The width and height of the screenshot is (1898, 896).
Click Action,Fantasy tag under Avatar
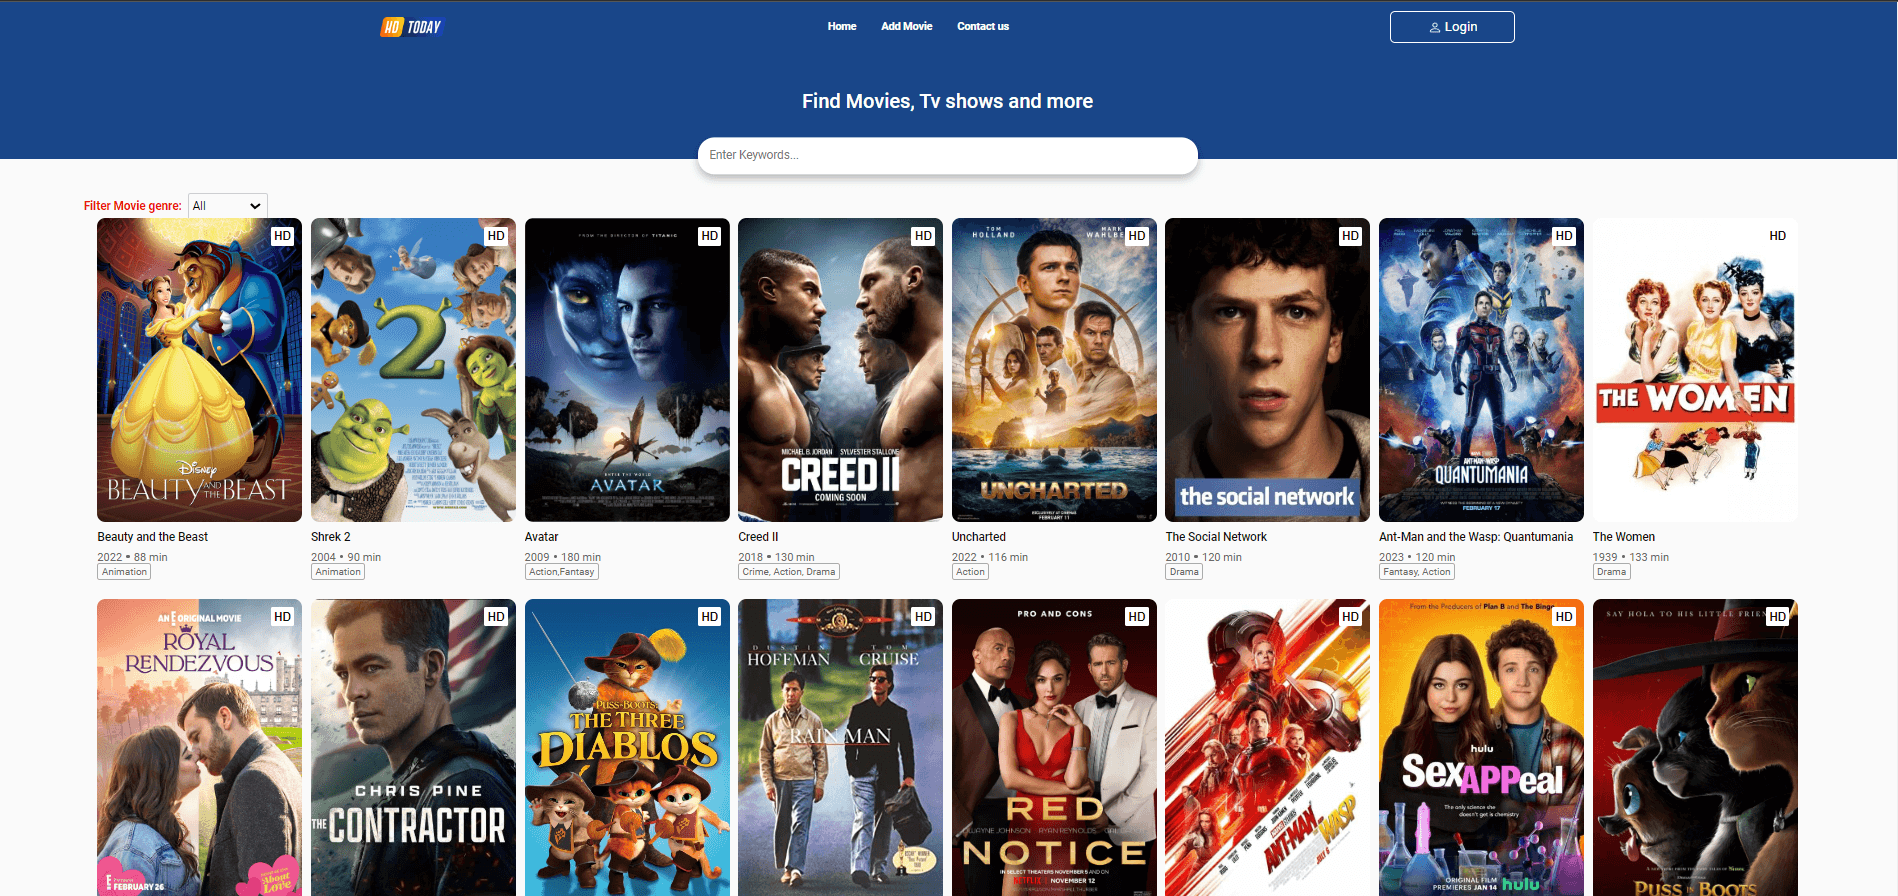pos(562,572)
